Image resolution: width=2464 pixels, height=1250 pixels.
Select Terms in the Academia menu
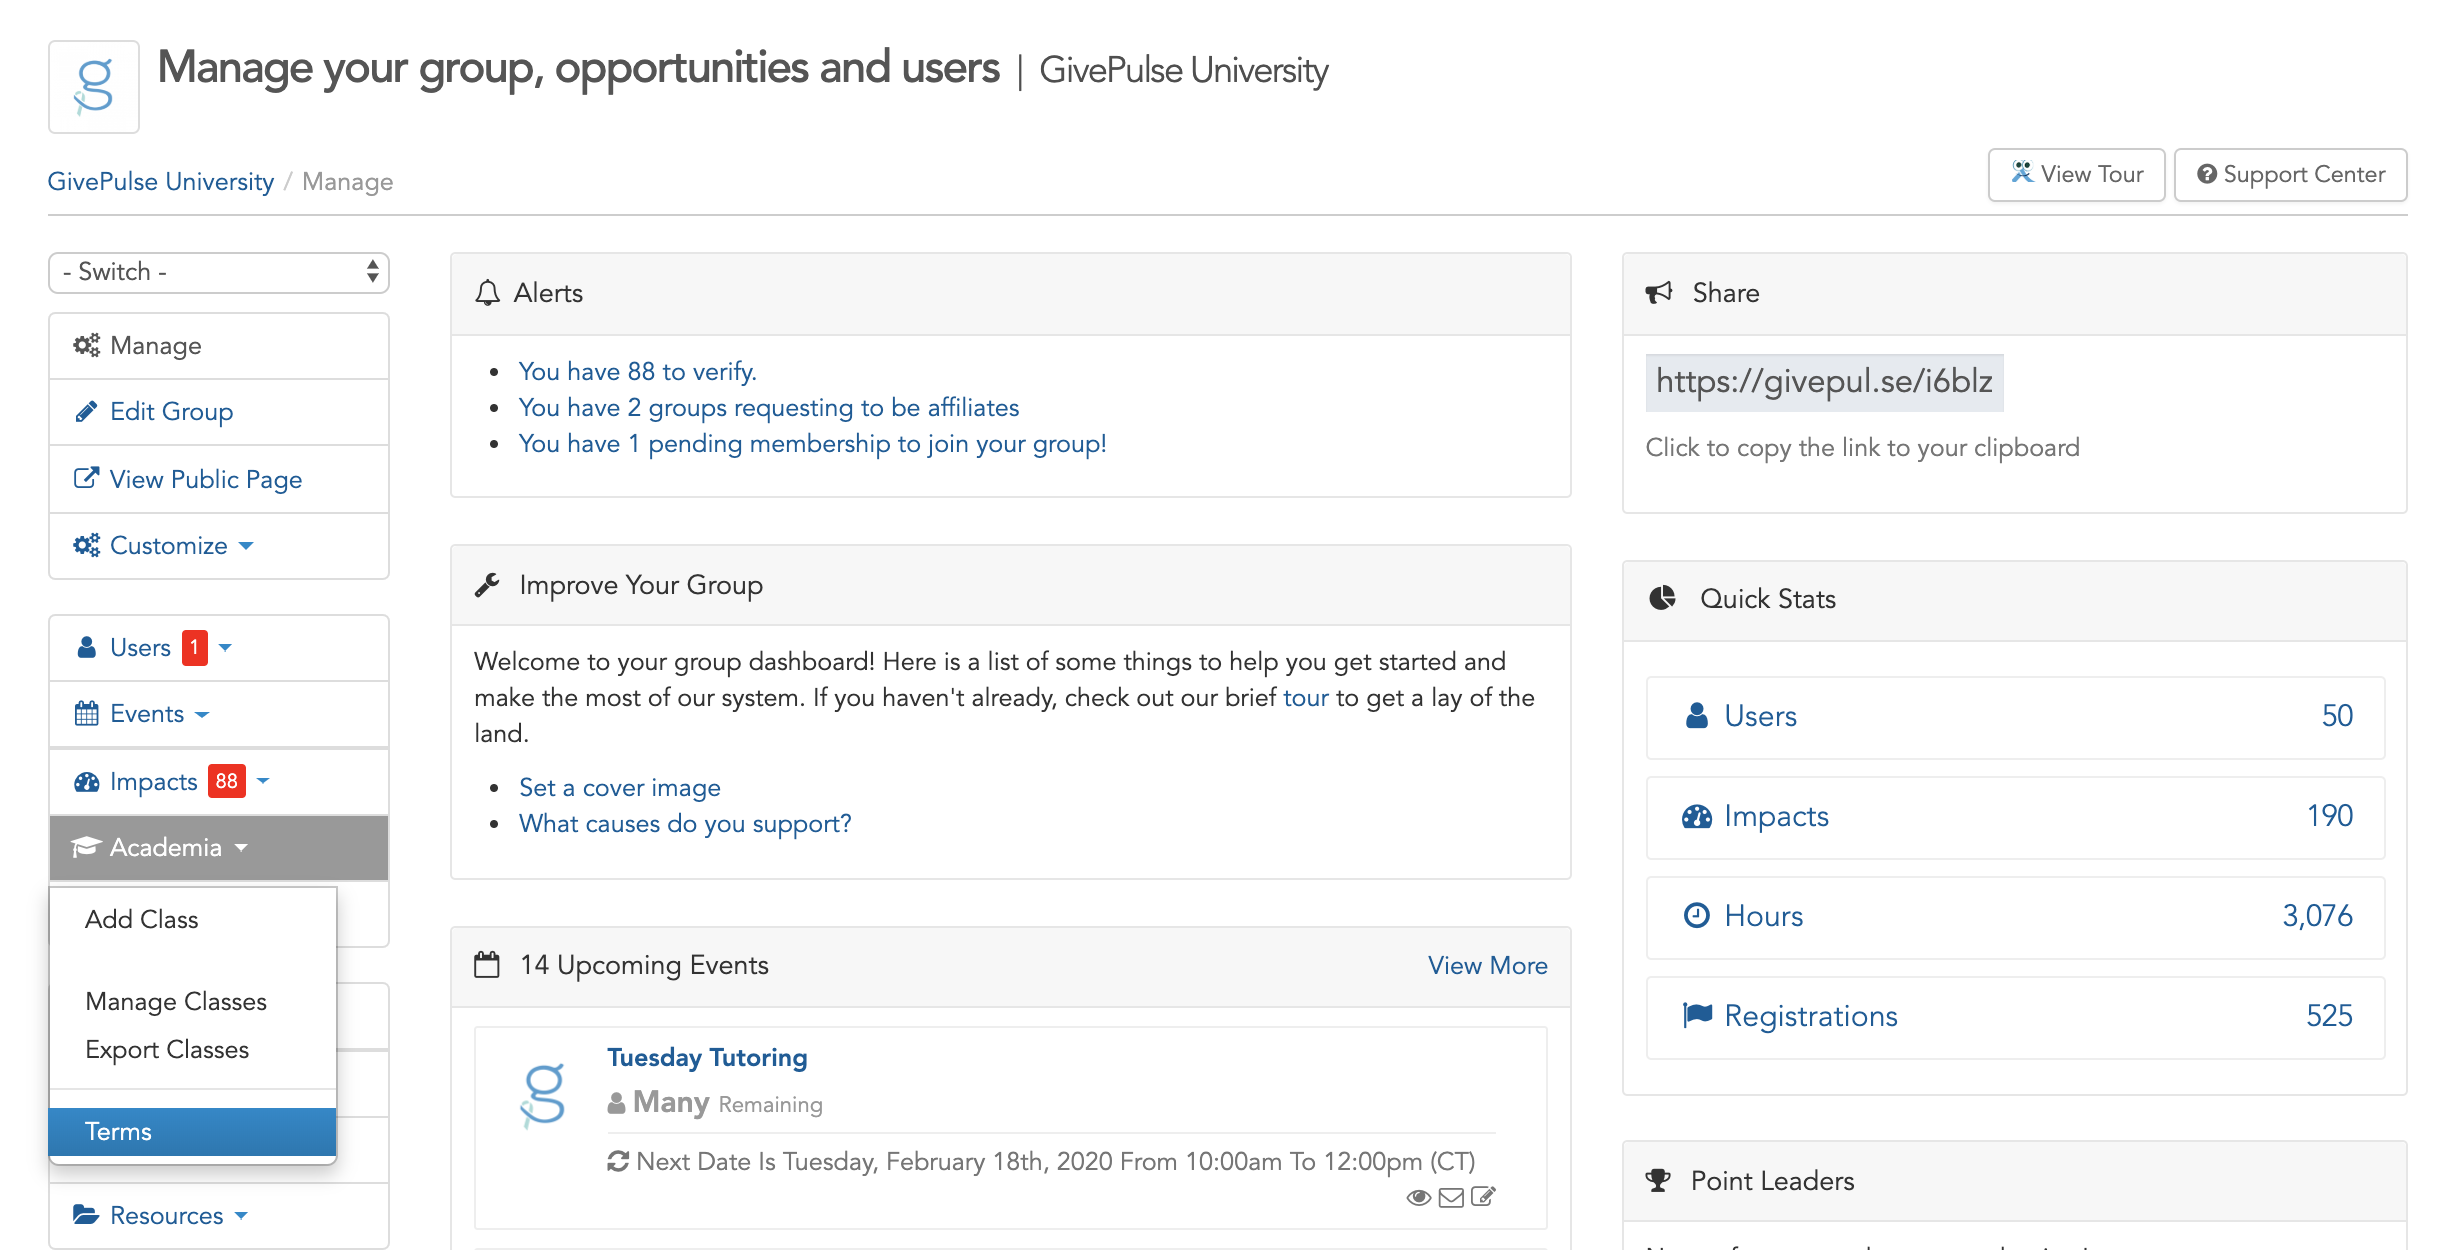pos(192,1131)
